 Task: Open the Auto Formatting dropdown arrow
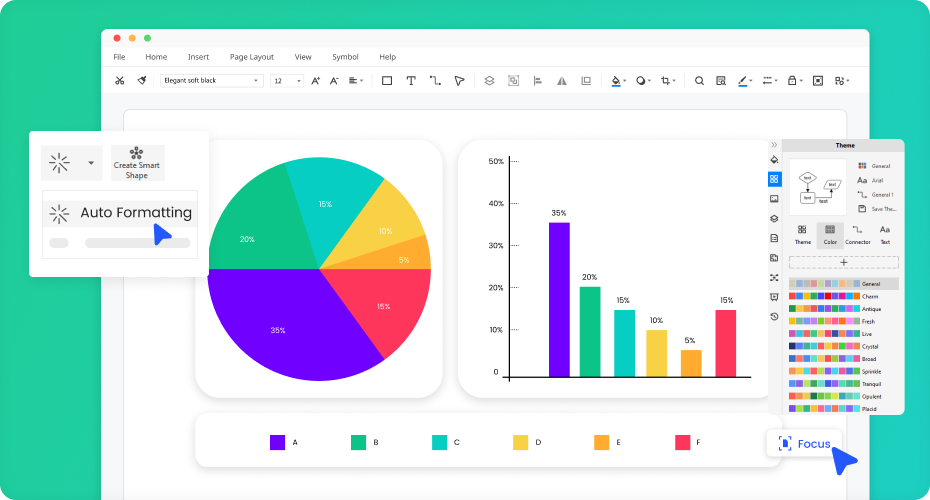pyautogui.click(x=91, y=162)
